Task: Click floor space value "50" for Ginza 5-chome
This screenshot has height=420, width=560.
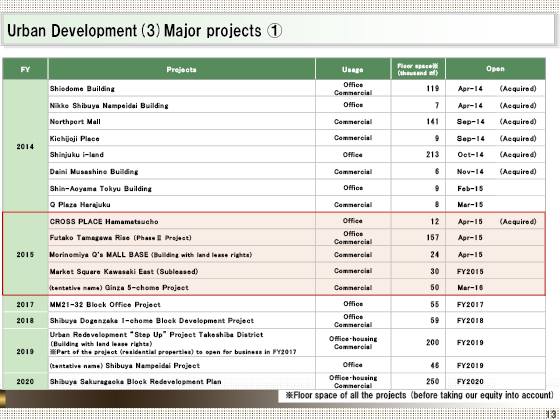Action: pos(435,287)
